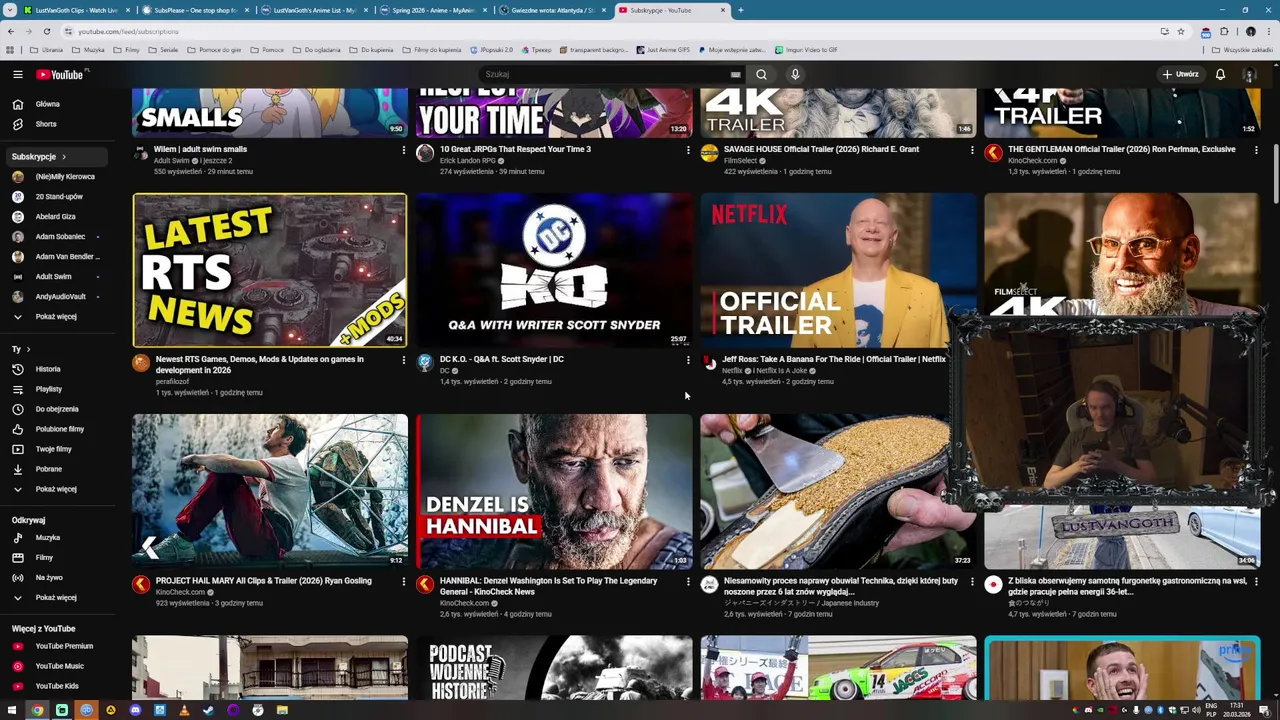
Task: Open Muzyka bookmarks folder
Action: pyautogui.click(x=88, y=50)
